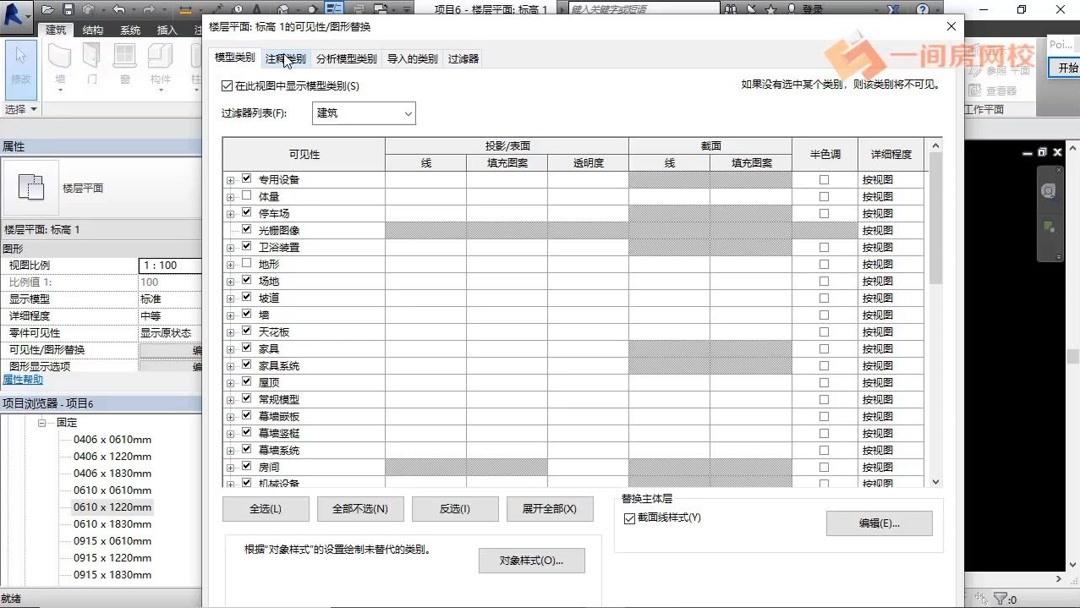Click the Undo icon
Viewport: 1080px width, 608px height.
pyautogui.click(x=118, y=8)
